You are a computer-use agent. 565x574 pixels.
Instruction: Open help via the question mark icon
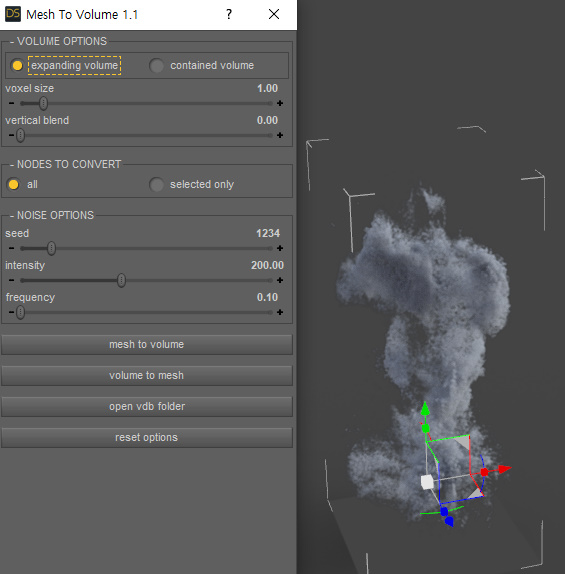(x=229, y=14)
